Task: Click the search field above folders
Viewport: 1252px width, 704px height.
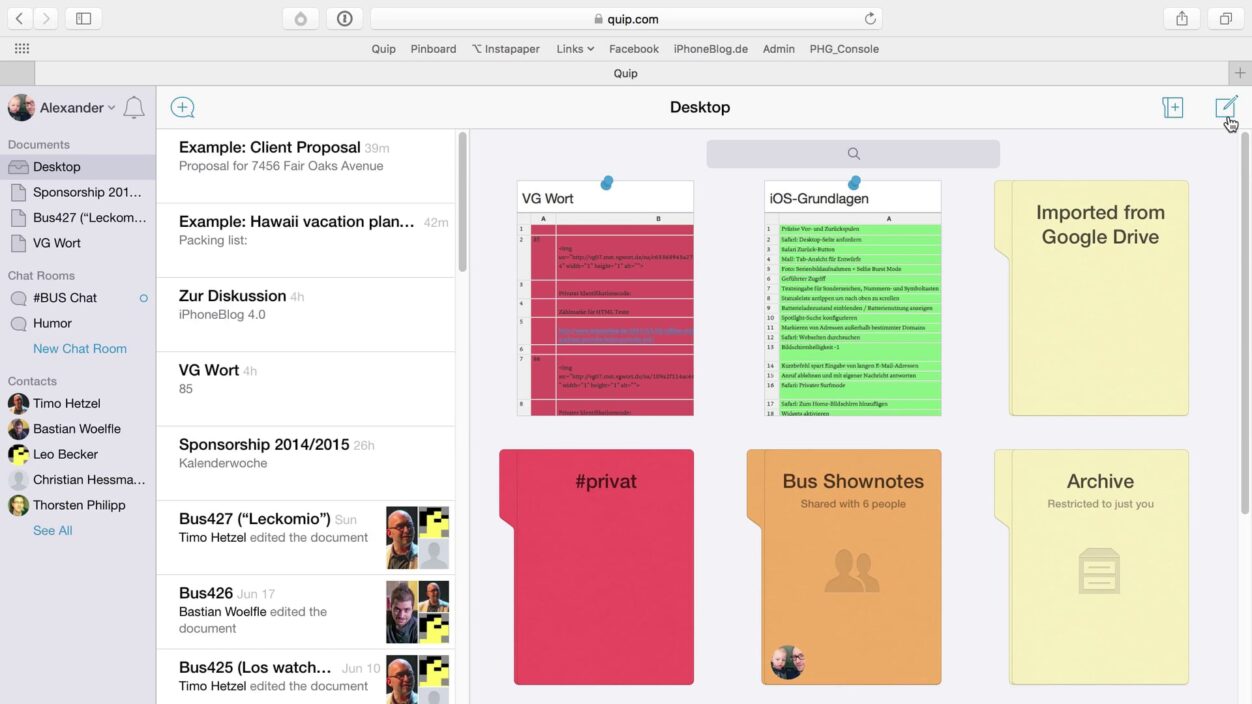Action: (x=852, y=154)
